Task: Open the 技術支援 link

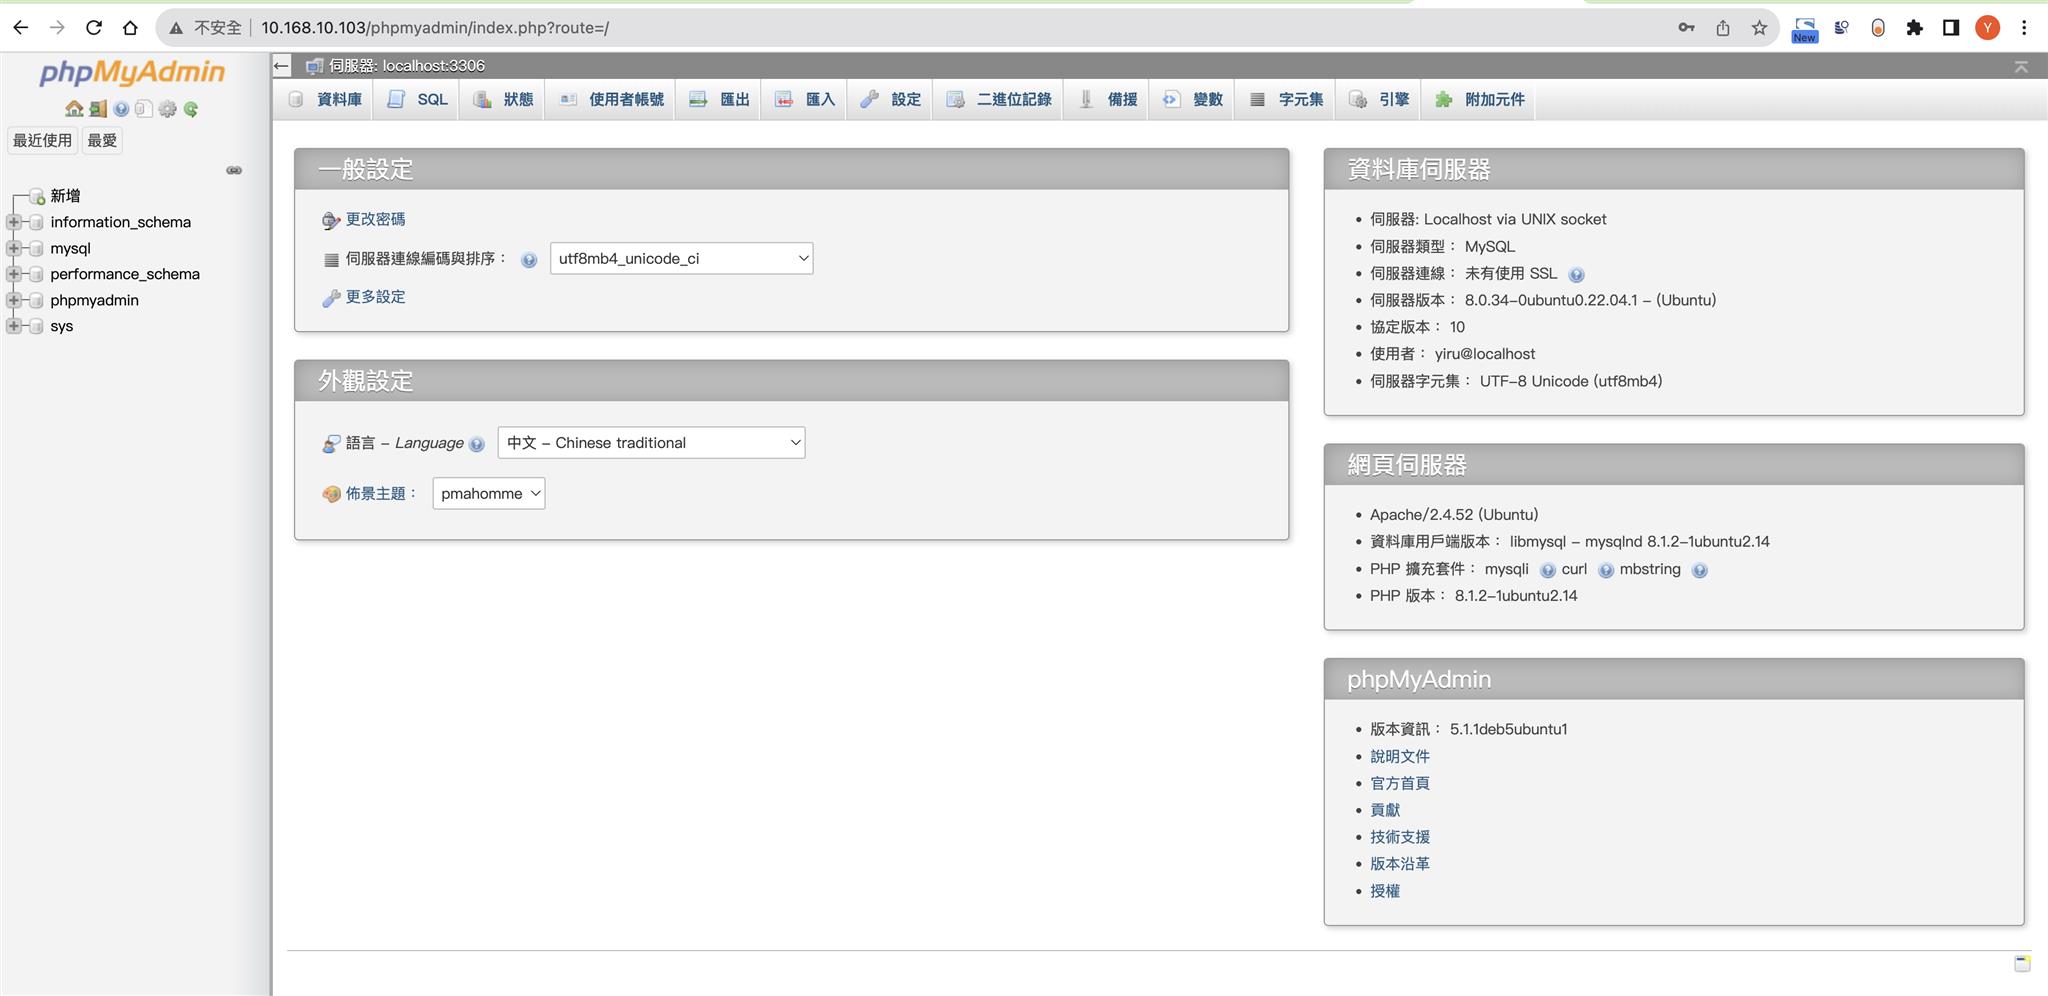Action: [1400, 837]
